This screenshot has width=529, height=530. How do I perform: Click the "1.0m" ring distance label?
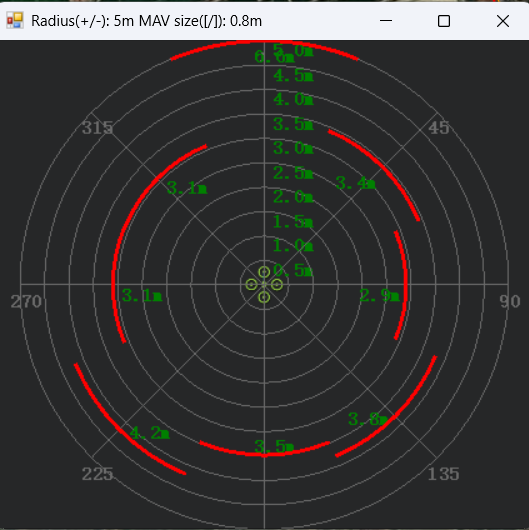tap(293, 245)
